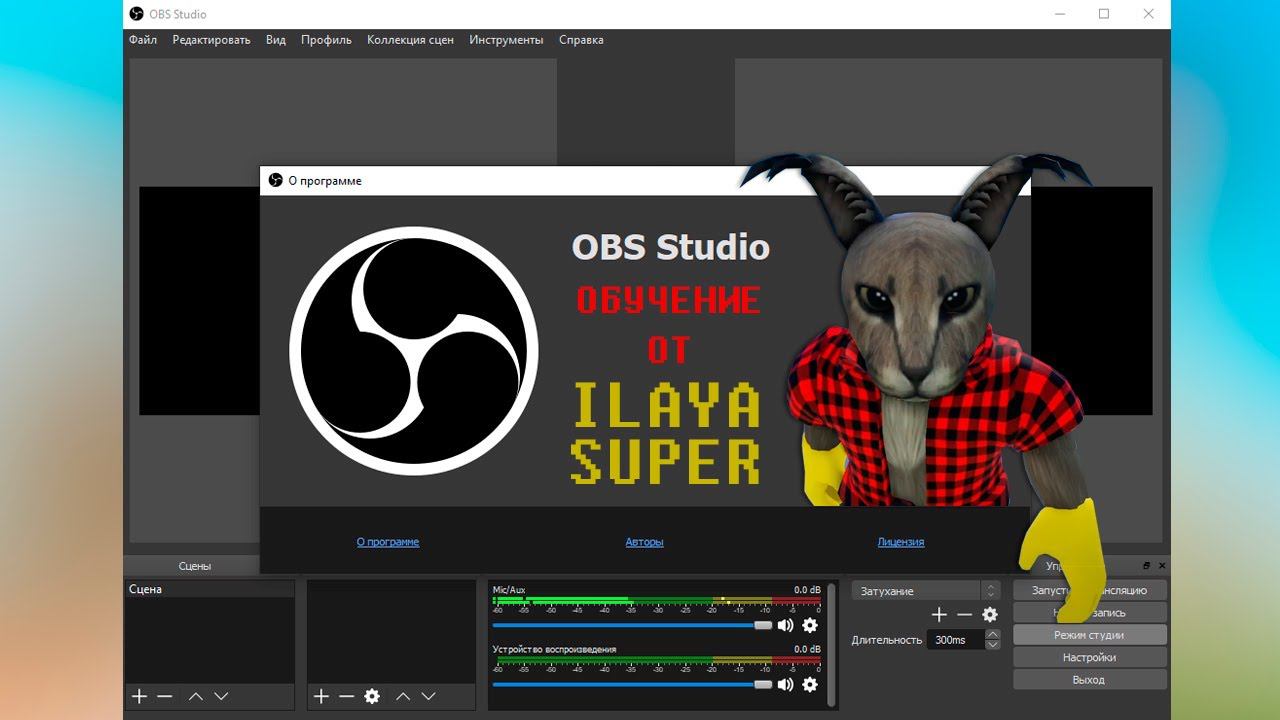Screen dimensions: 1280x720
Task: Undock the Controls panel with the float icon
Action: coord(1146,566)
